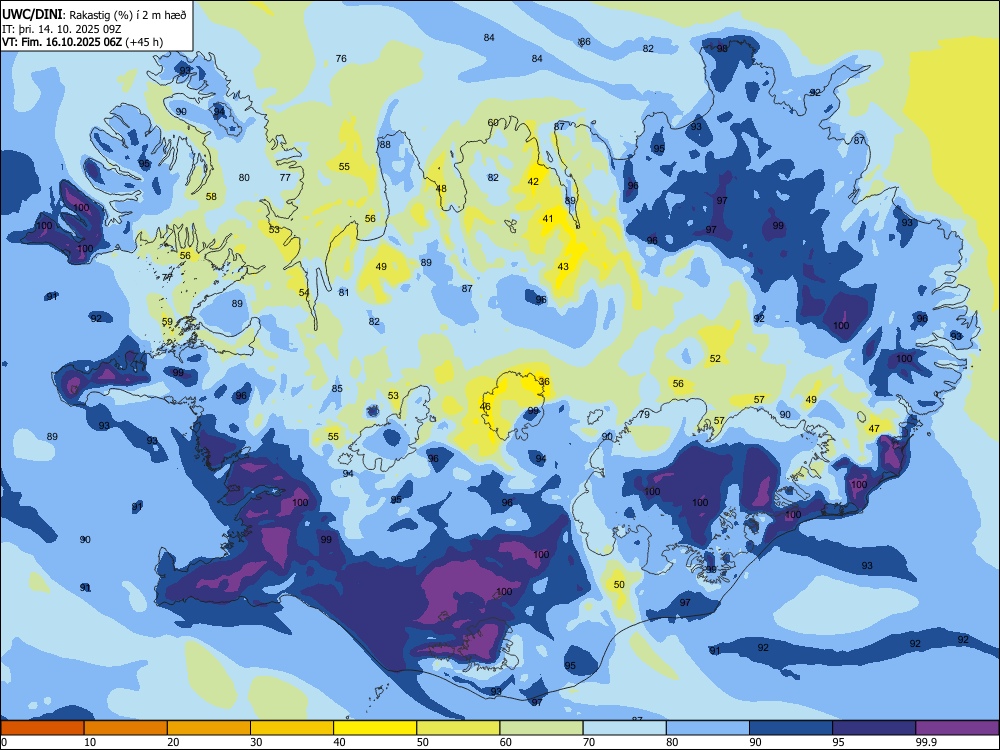Screen dimensions: 1000x750
Task: Click the humidity value '79' on the map
Action: click(x=644, y=415)
